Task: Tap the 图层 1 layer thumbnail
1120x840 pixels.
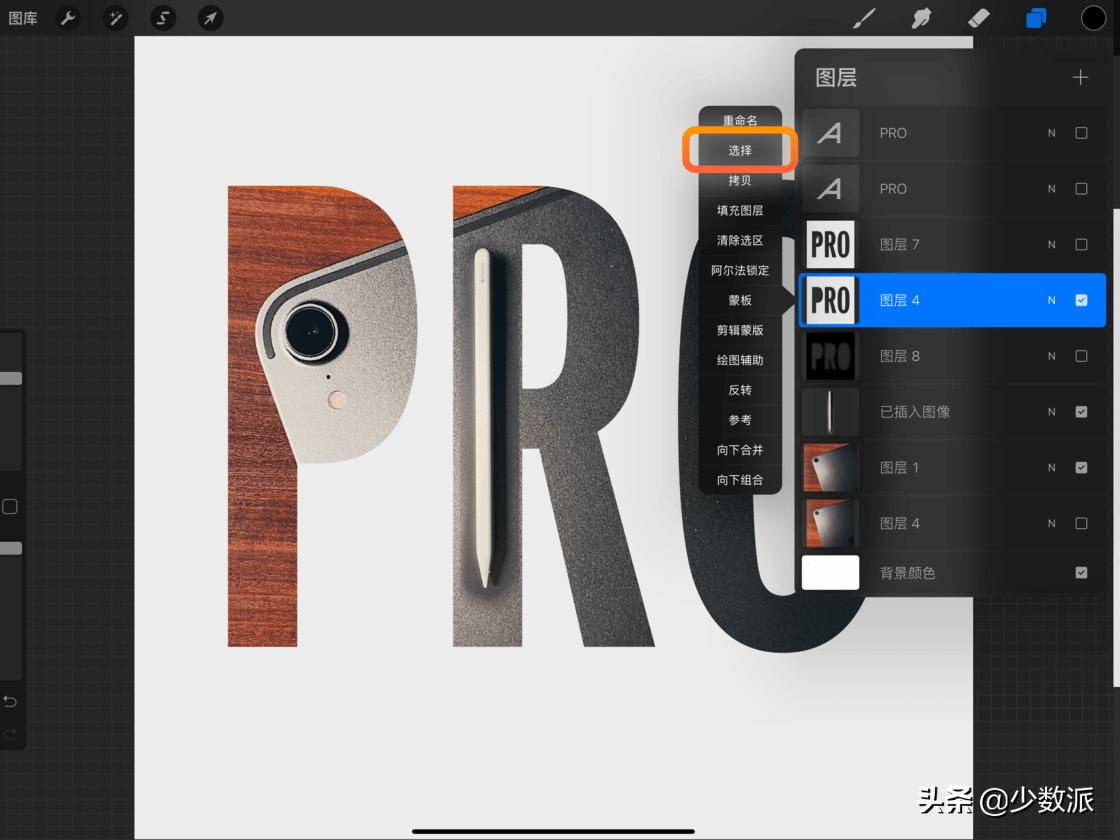Action: click(830, 468)
